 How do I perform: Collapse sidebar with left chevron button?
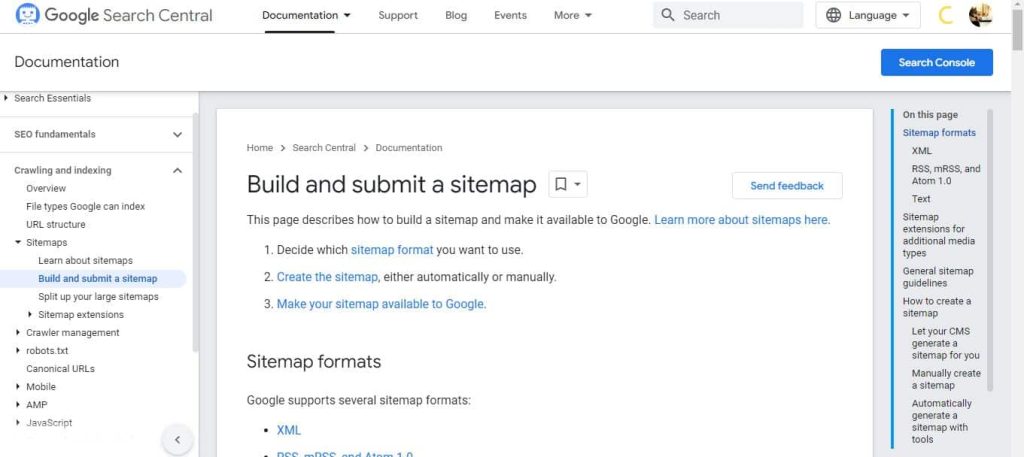click(177, 439)
